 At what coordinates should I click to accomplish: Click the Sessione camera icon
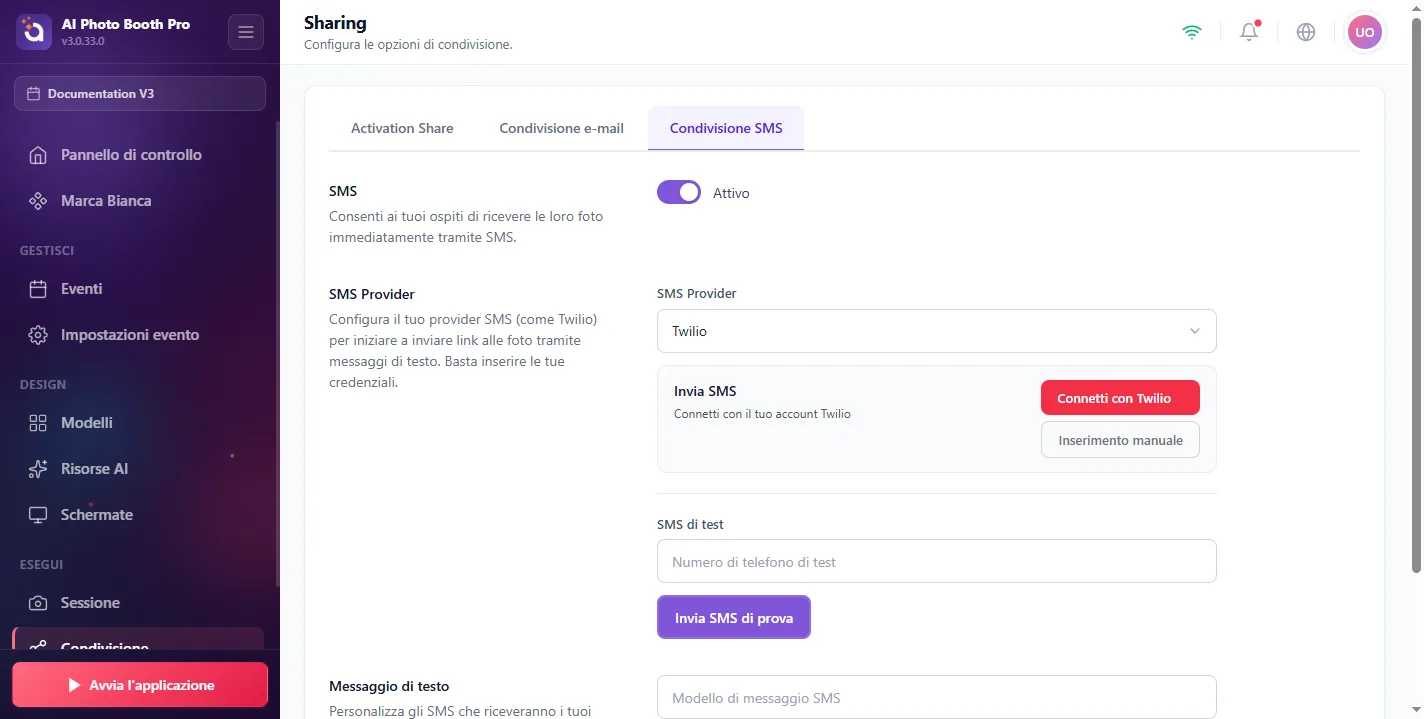pos(38,603)
